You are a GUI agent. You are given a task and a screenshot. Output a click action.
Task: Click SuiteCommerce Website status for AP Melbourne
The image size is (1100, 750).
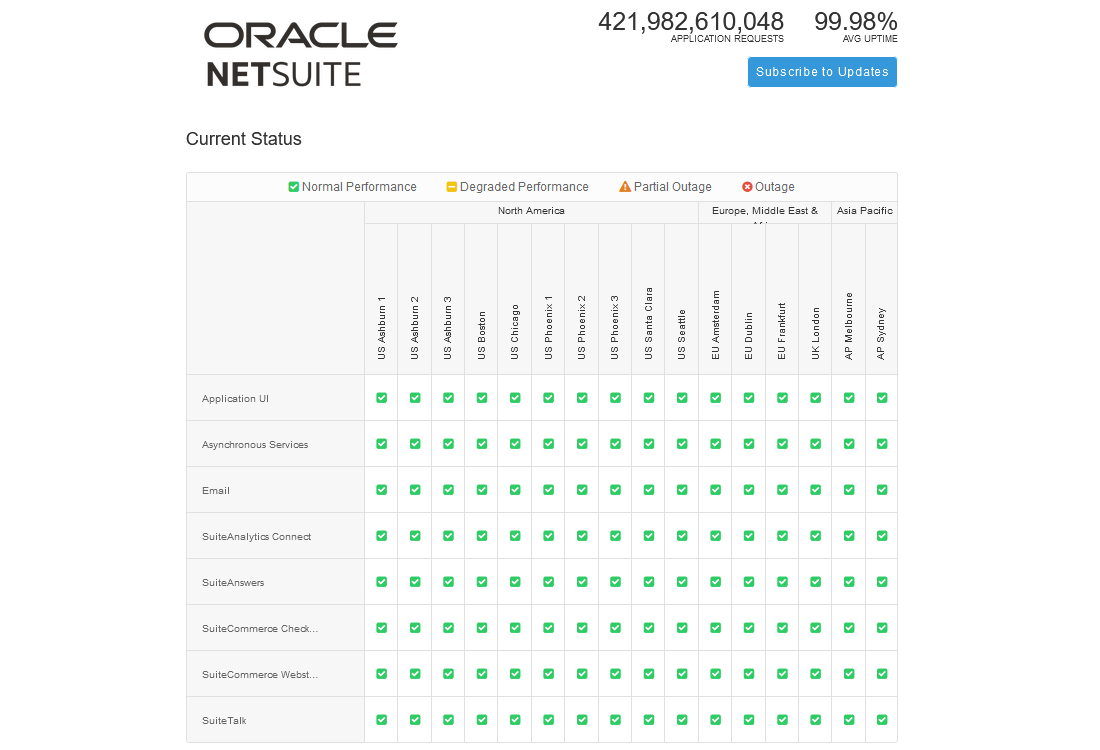(x=849, y=674)
